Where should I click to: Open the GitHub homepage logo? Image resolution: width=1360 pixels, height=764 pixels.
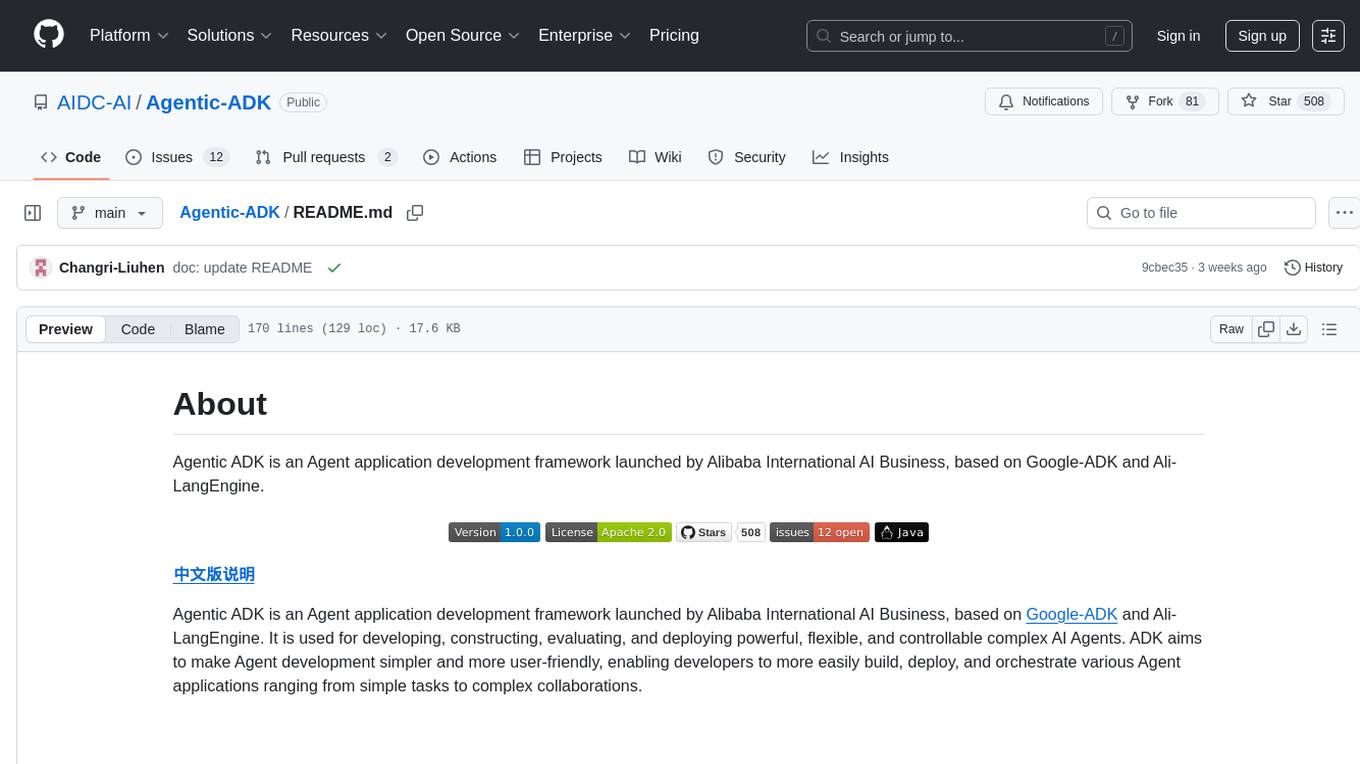pyautogui.click(x=49, y=35)
